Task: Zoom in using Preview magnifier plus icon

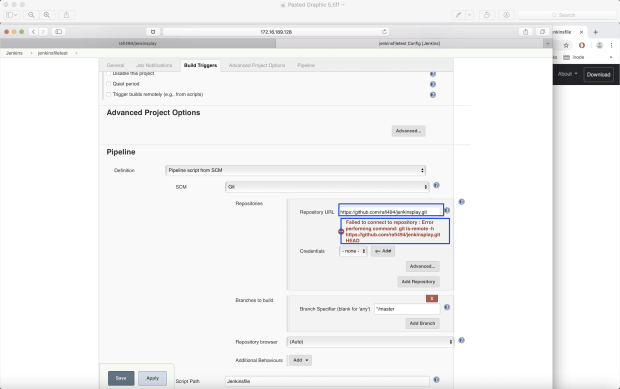Action: click(47, 15)
